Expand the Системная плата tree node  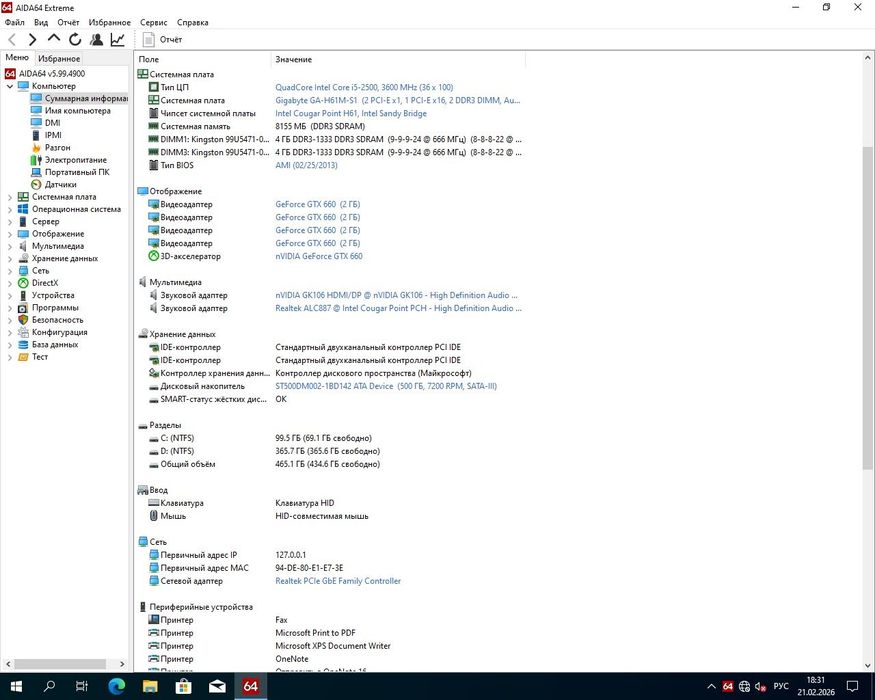pos(9,197)
